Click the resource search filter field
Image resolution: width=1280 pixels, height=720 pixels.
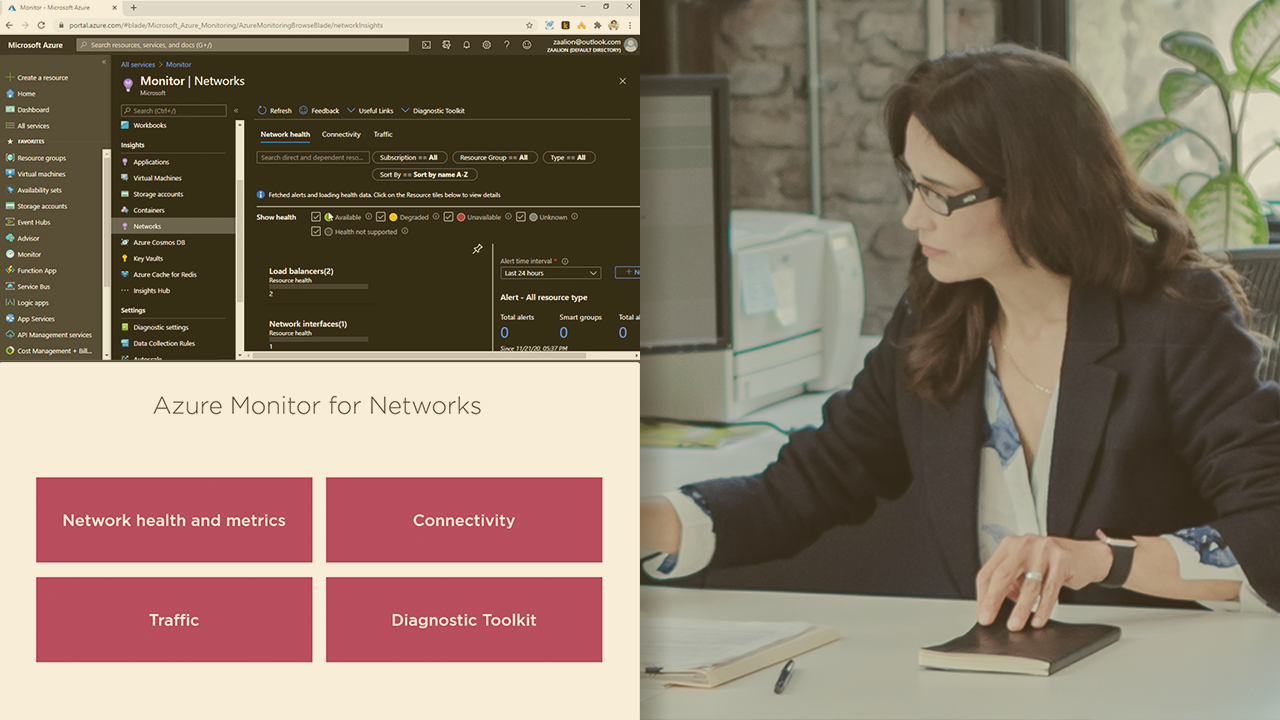(313, 158)
